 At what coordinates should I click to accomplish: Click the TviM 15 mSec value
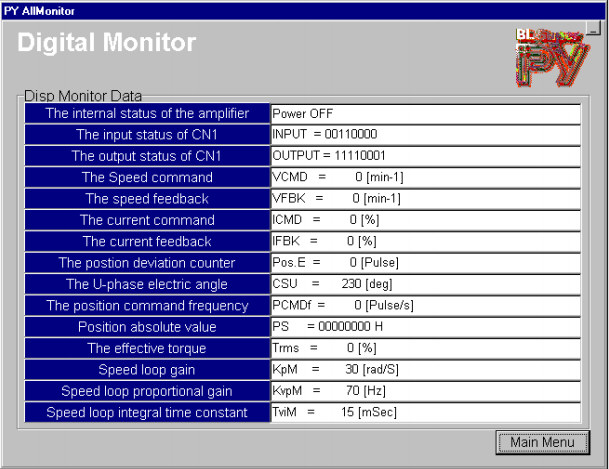pos(425,412)
